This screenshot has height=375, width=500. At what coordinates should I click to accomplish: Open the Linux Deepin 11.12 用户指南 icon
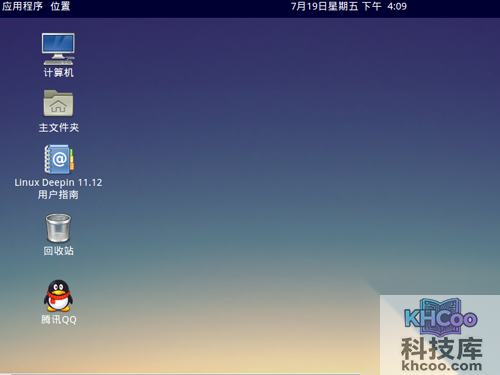[x=59, y=159]
